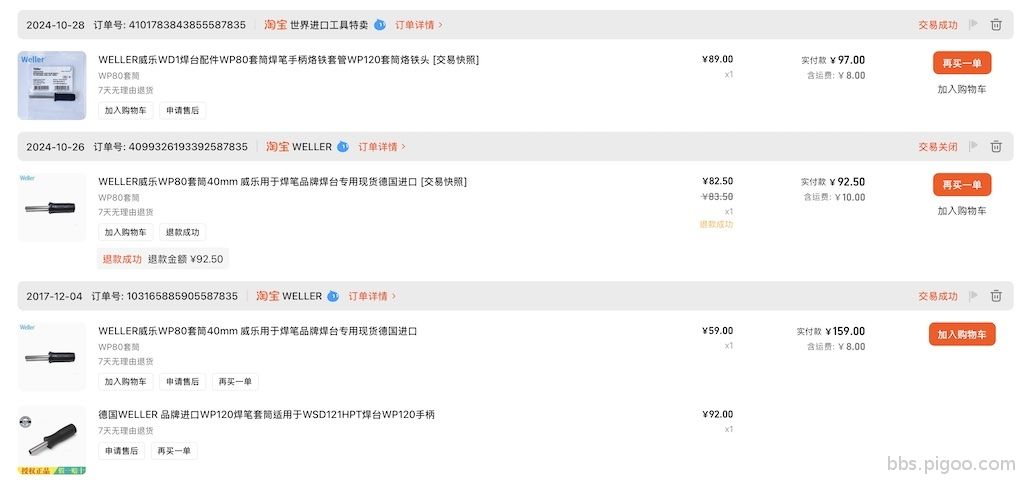Open the WP120 handle product thumbnail

tap(52, 440)
